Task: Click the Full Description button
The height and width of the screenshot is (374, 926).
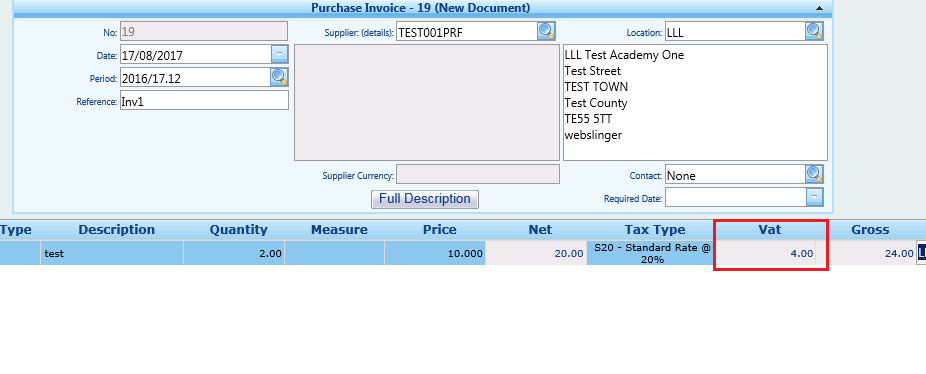Action: pyautogui.click(x=425, y=199)
